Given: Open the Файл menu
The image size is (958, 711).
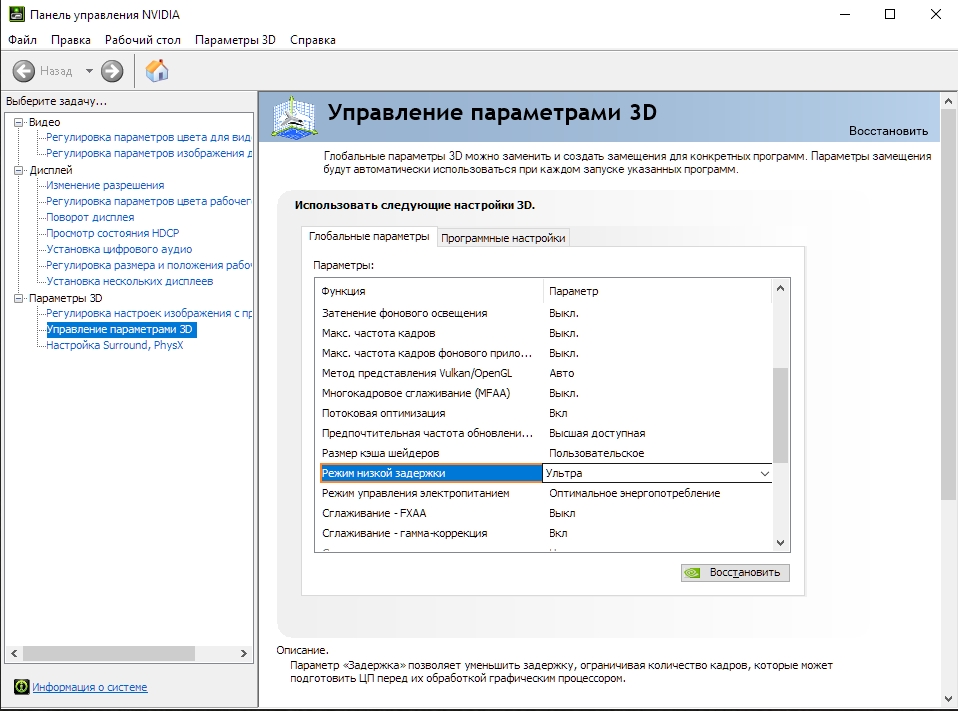Looking at the screenshot, I should click(23, 40).
